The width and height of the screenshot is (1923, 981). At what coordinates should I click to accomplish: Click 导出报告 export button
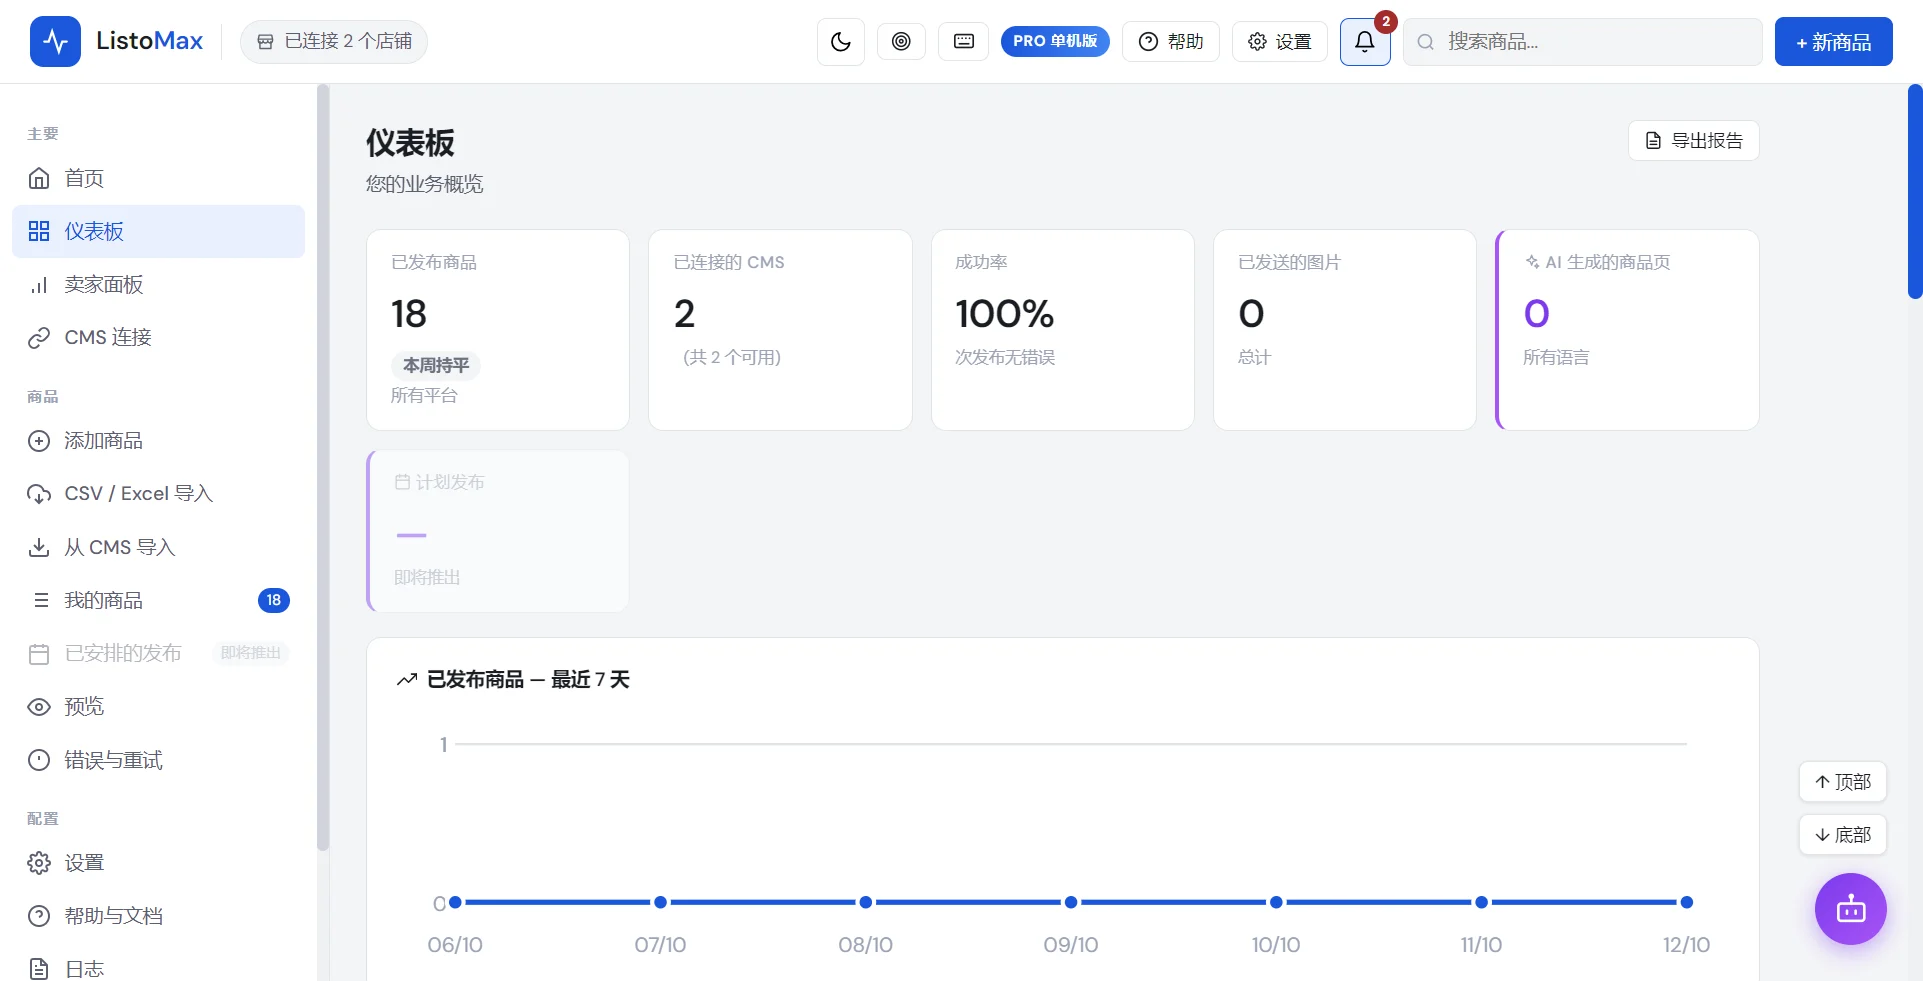[x=1694, y=141]
